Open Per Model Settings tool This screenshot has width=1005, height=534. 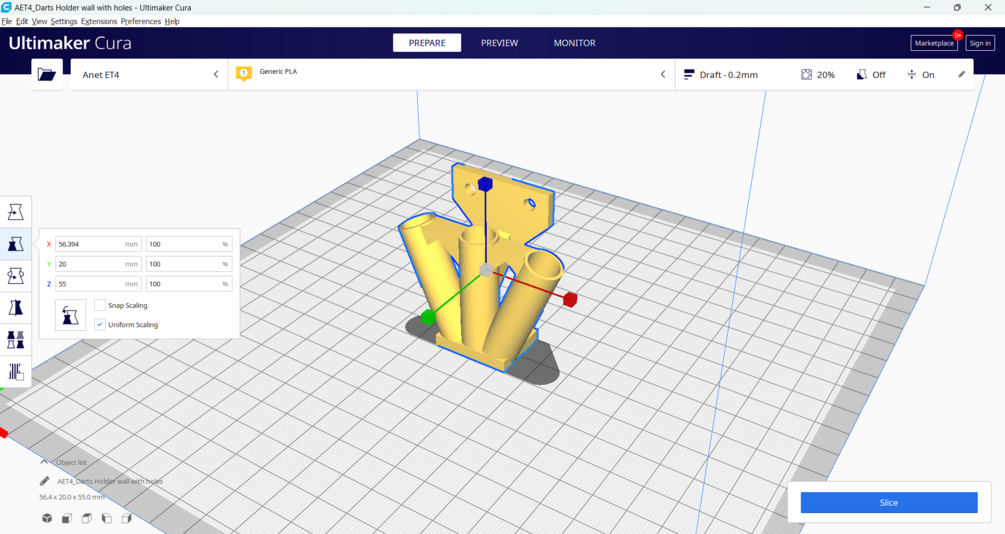(x=15, y=339)
